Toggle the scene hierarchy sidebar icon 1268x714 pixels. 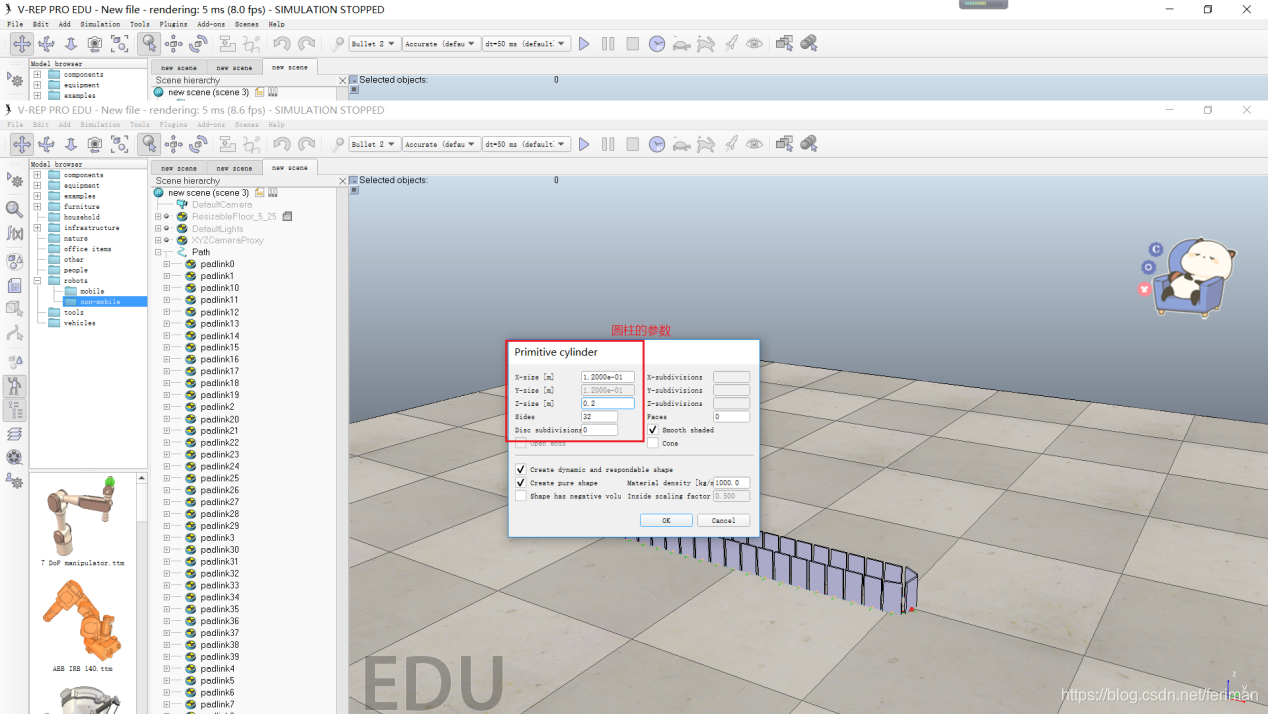[x=14, y=410]
